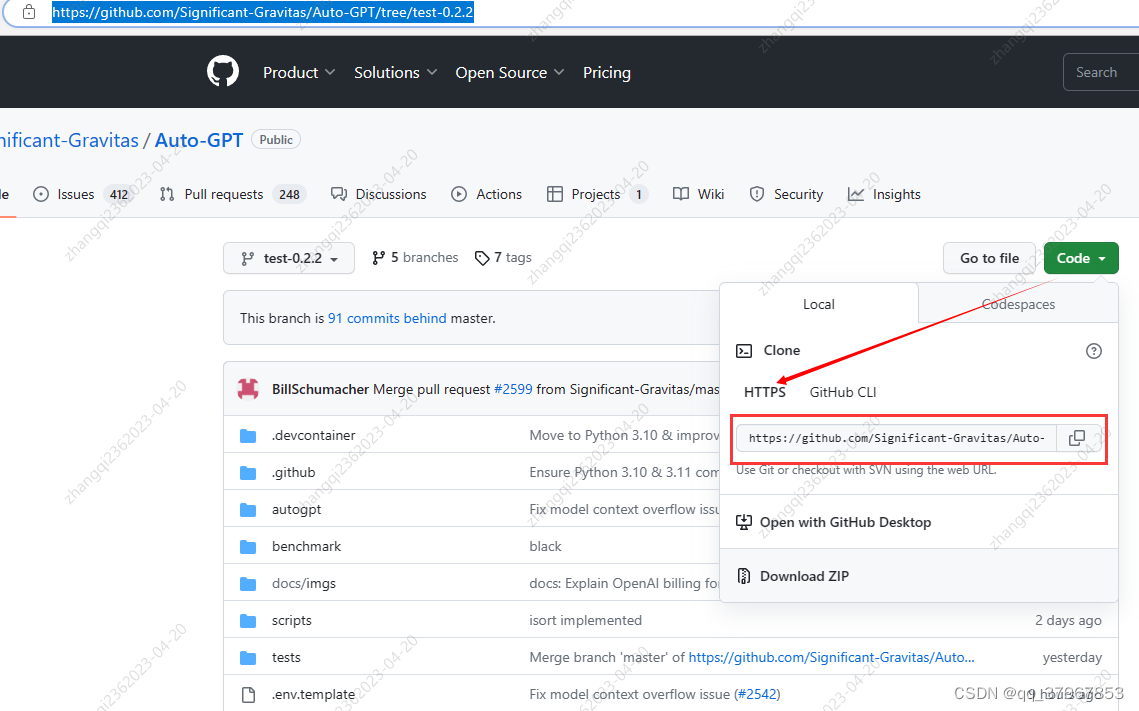Click Download ZIP

(804, 576)
